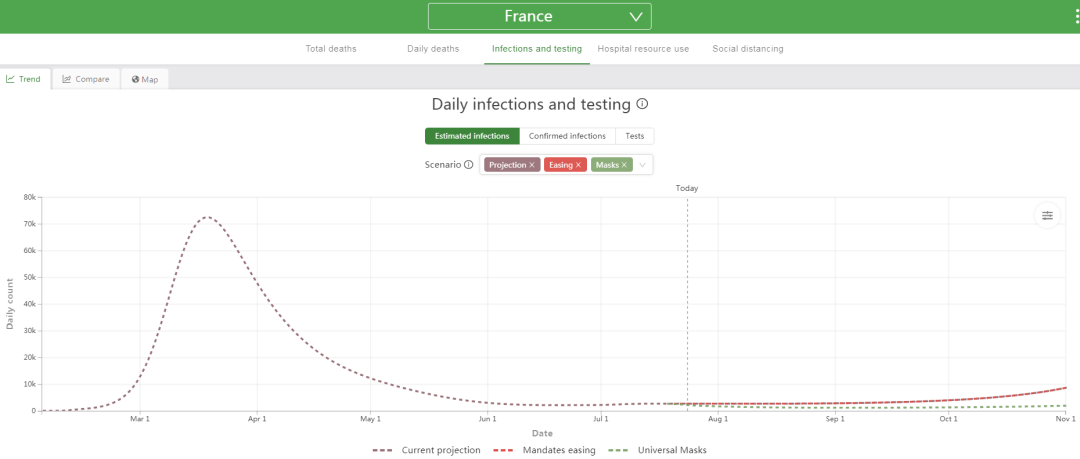1080x459 pixels.
Task: Open the vertical dots menu at top right
Action: pyautogui.click(x=1077, y=17)
